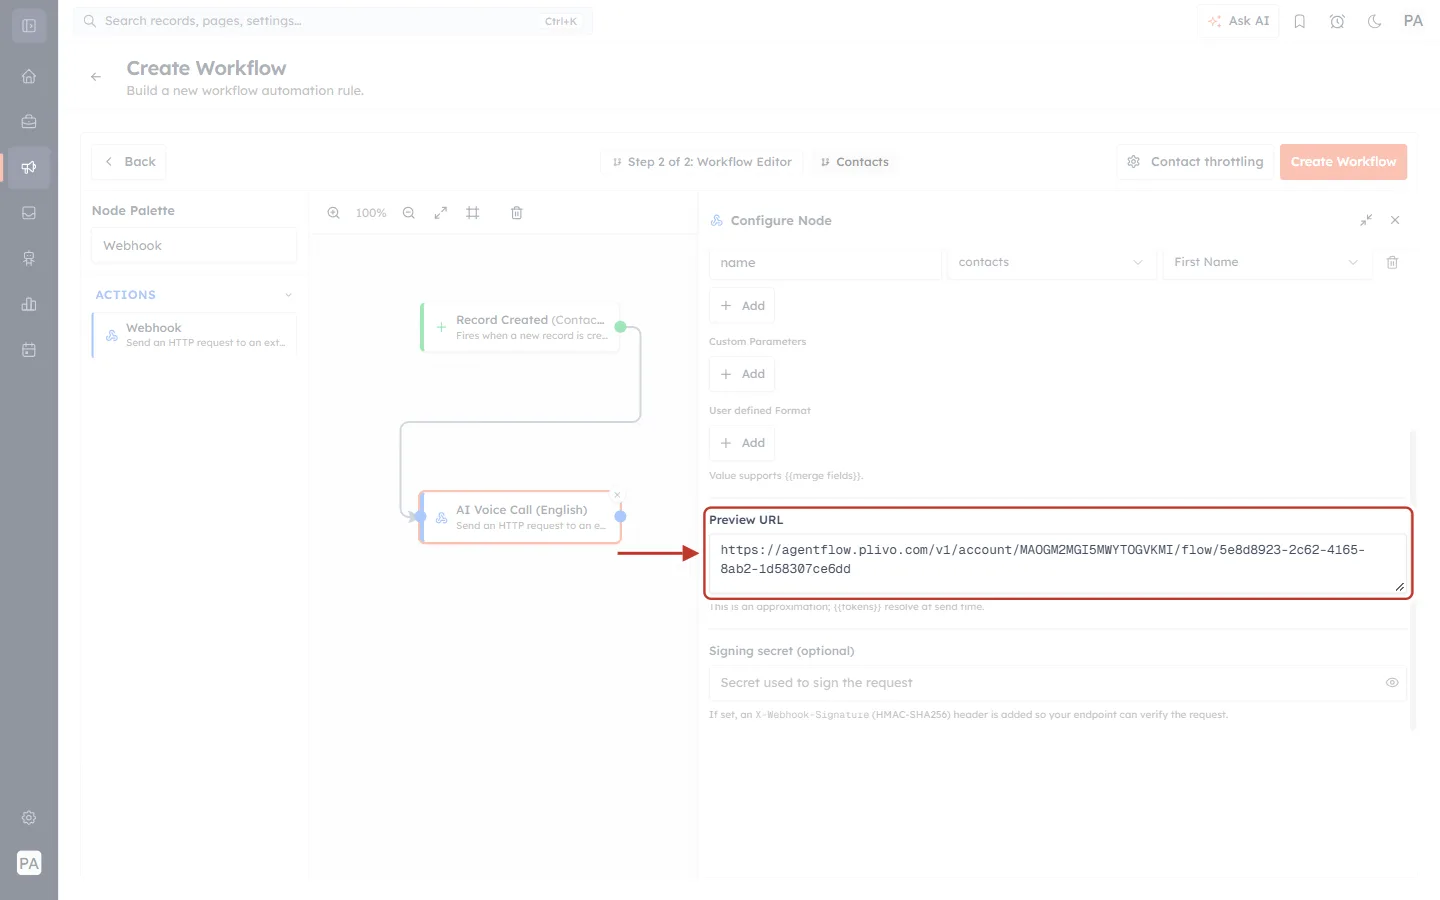
Task: Fit the canvas to view
Action: (x=441, y=213)
